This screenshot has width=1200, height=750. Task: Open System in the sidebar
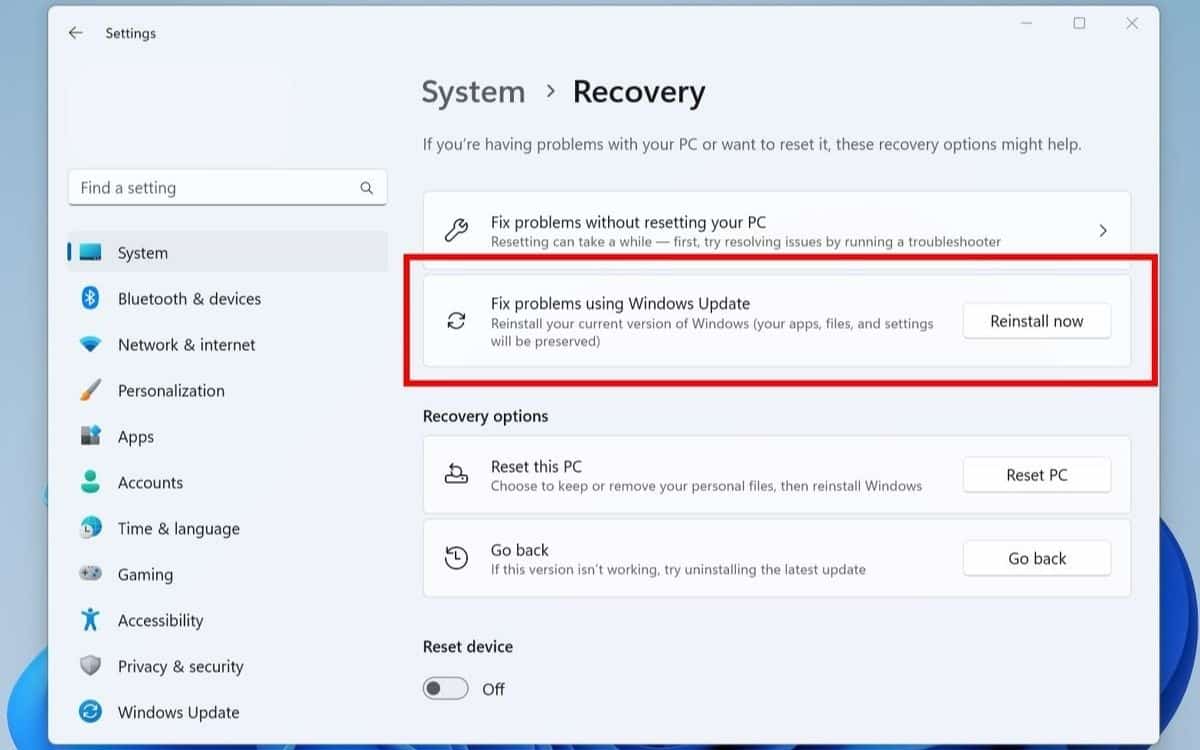pos(227,252)
